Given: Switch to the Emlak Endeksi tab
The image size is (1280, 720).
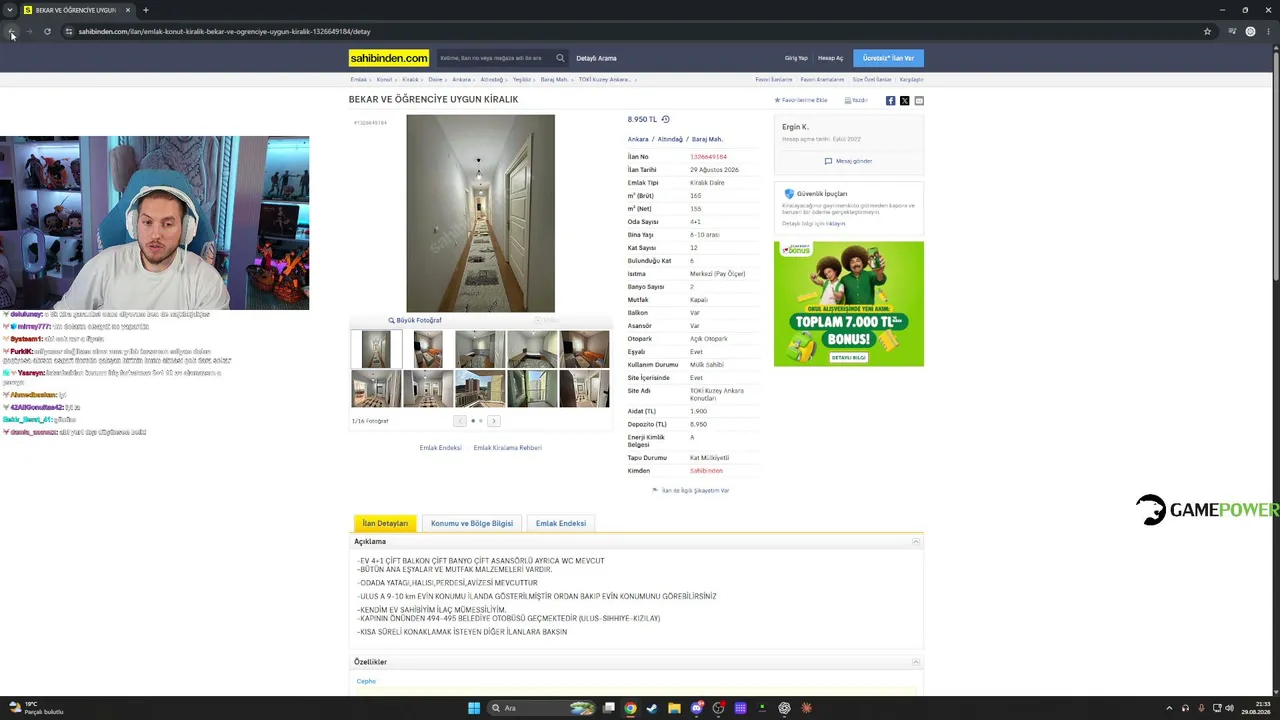Looking at the screenshot, I should [561, 523].
